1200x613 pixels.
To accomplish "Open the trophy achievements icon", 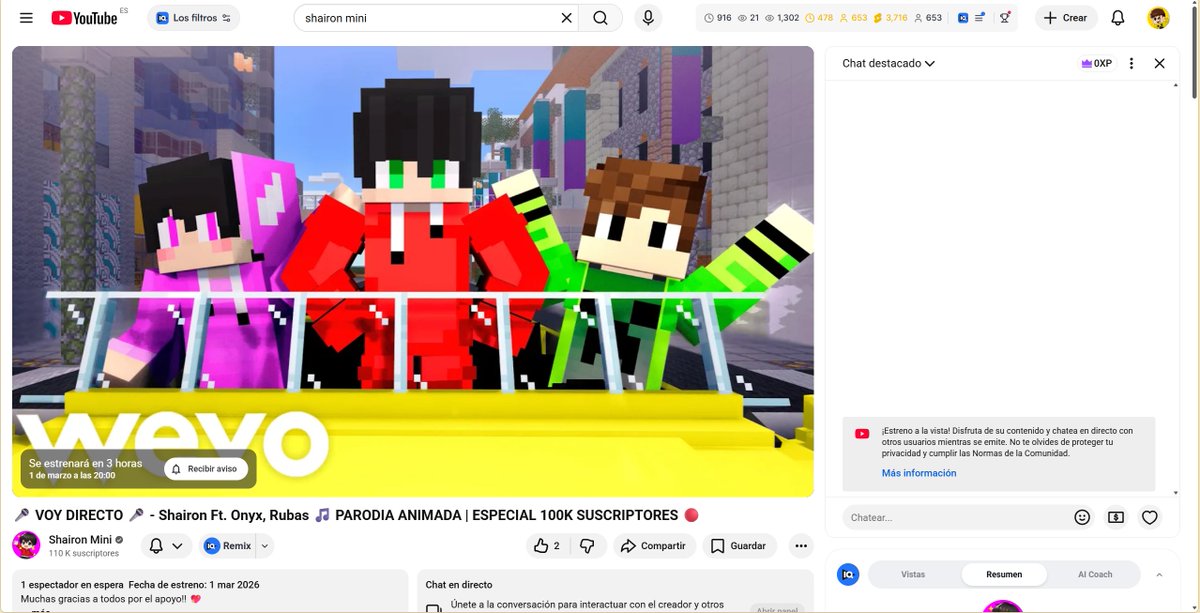I will [1004, 18].
